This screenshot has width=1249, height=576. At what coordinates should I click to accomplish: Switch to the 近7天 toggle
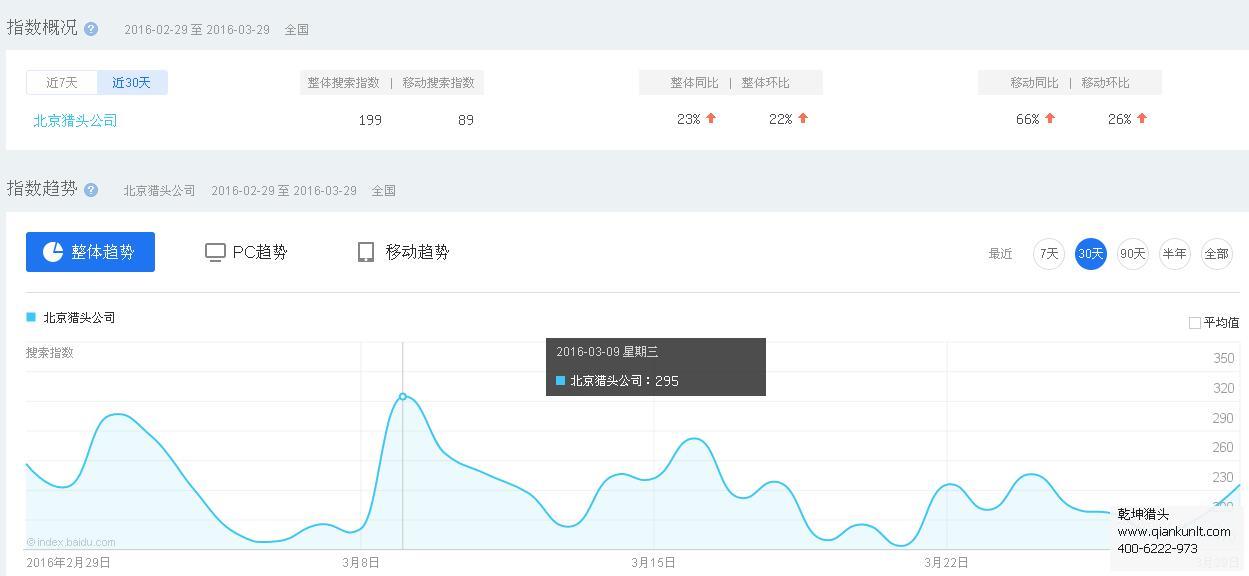pos(61,83)
